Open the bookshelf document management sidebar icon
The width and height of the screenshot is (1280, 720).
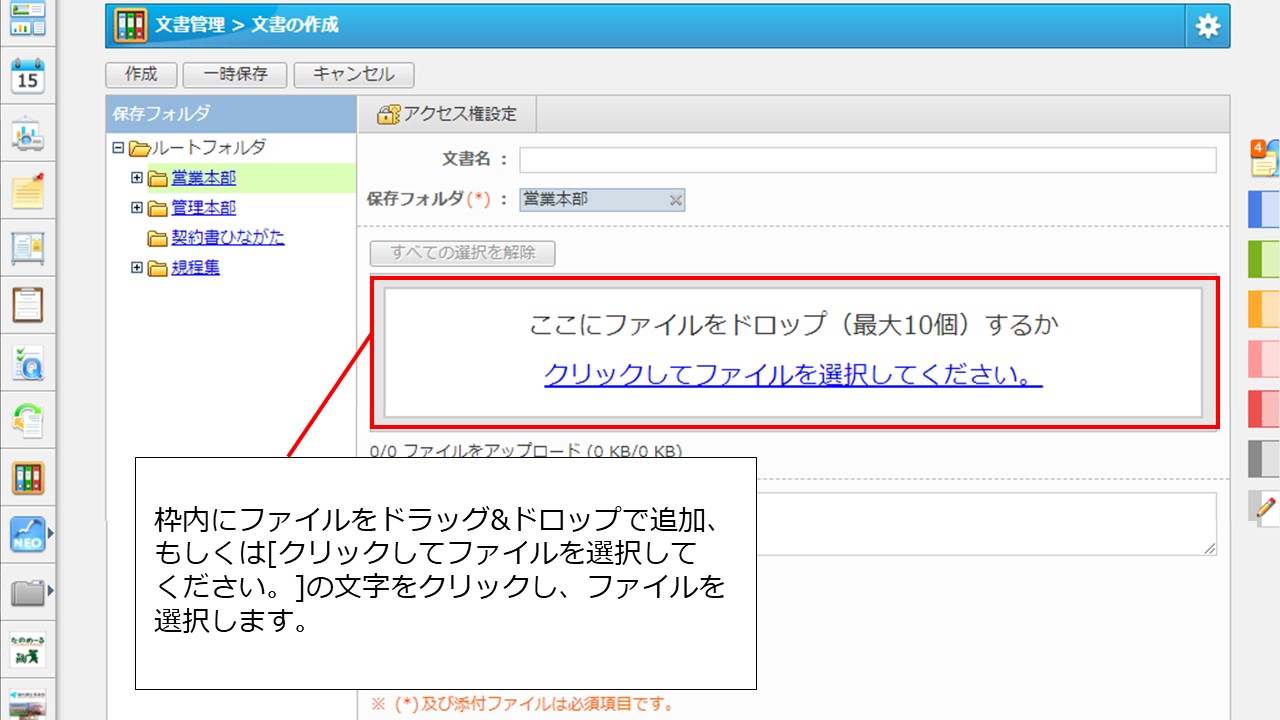(x=28, y=479)
